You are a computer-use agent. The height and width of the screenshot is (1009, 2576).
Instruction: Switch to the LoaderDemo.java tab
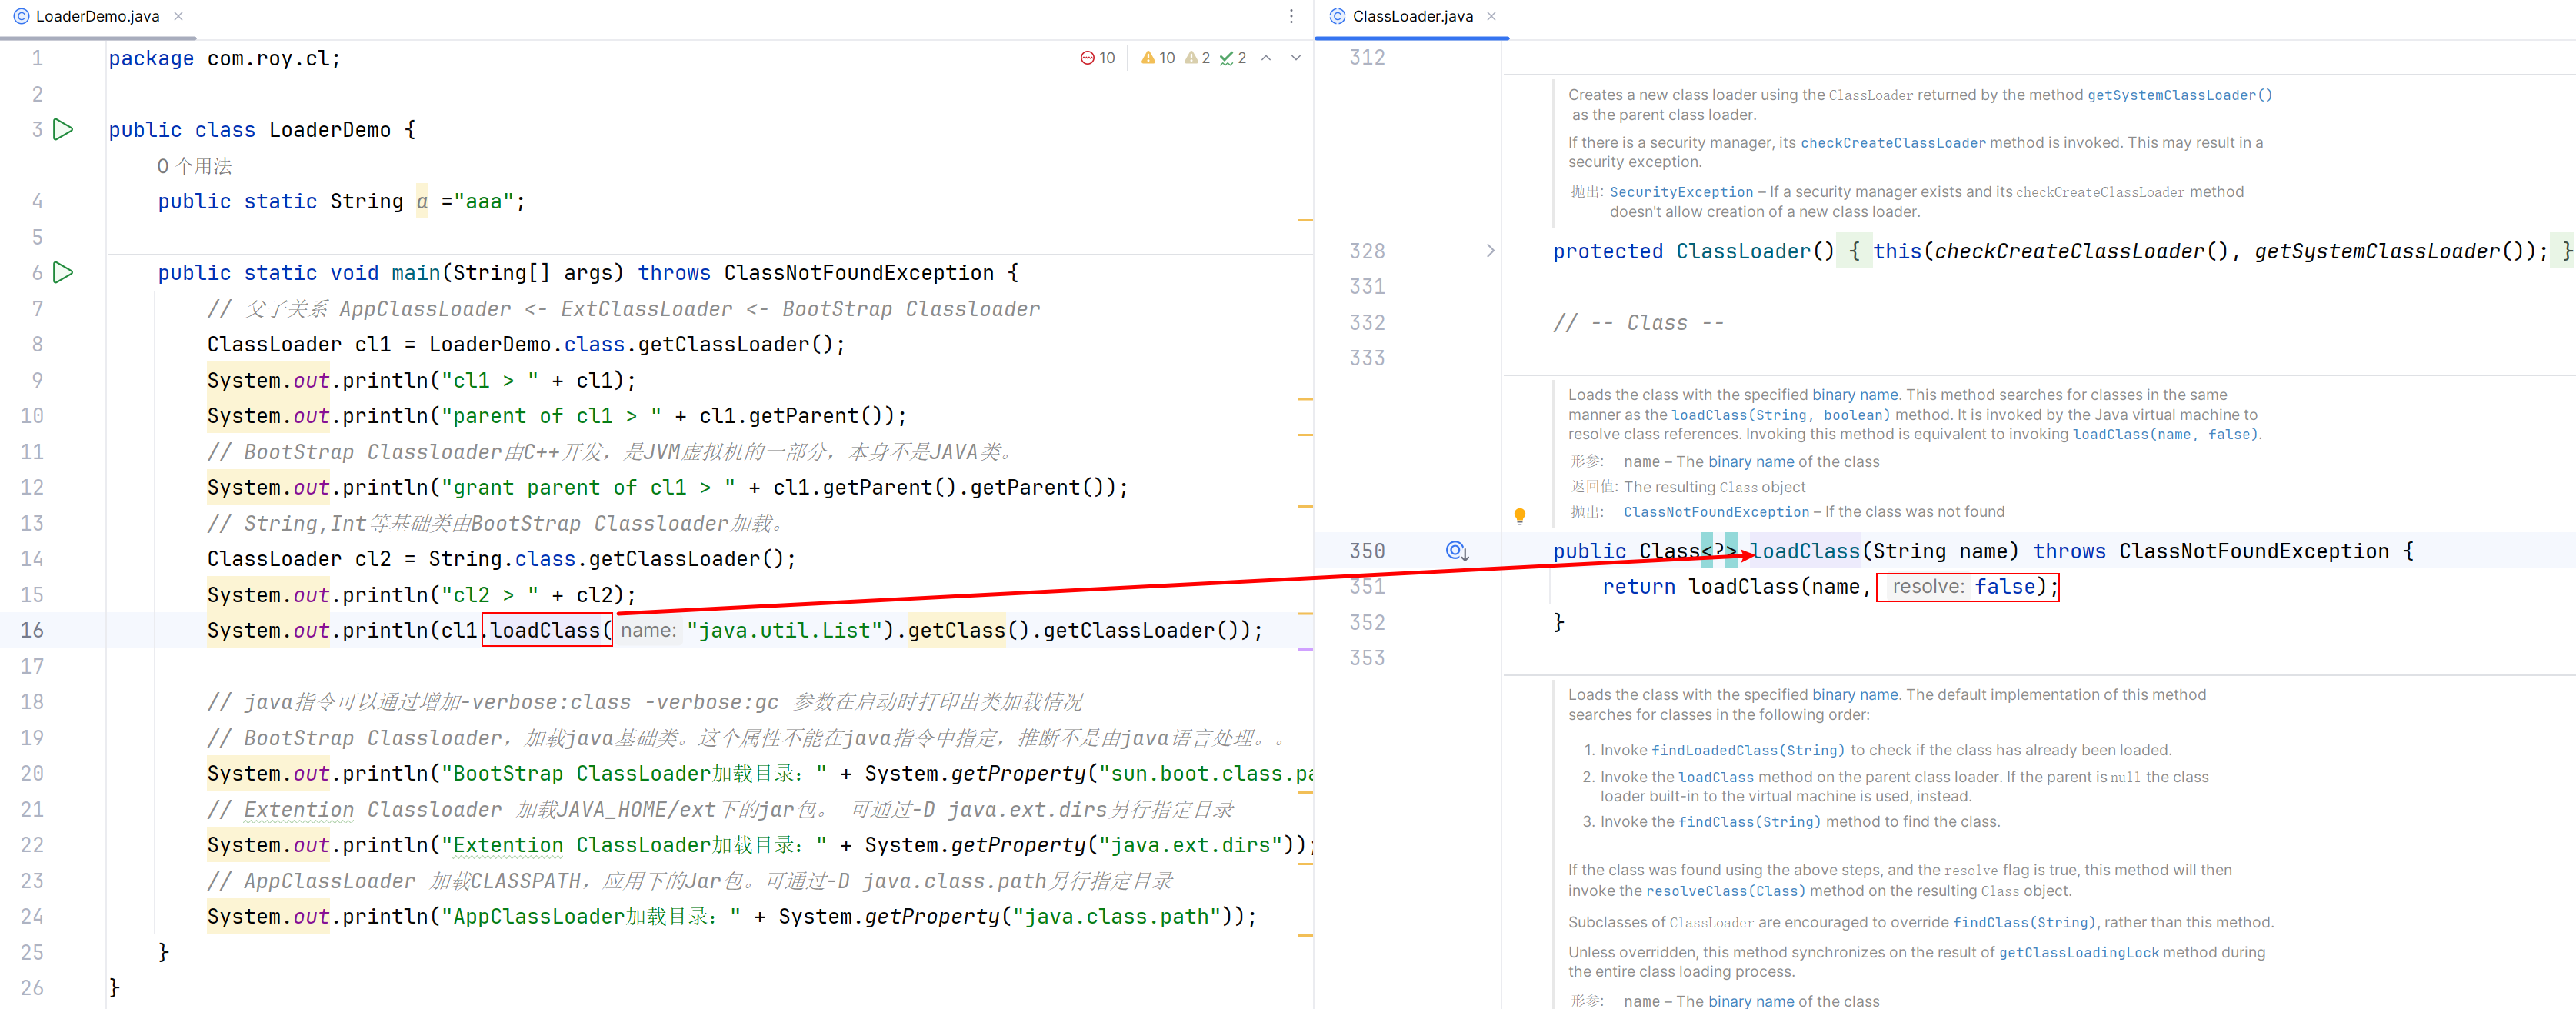pos(97,16)
